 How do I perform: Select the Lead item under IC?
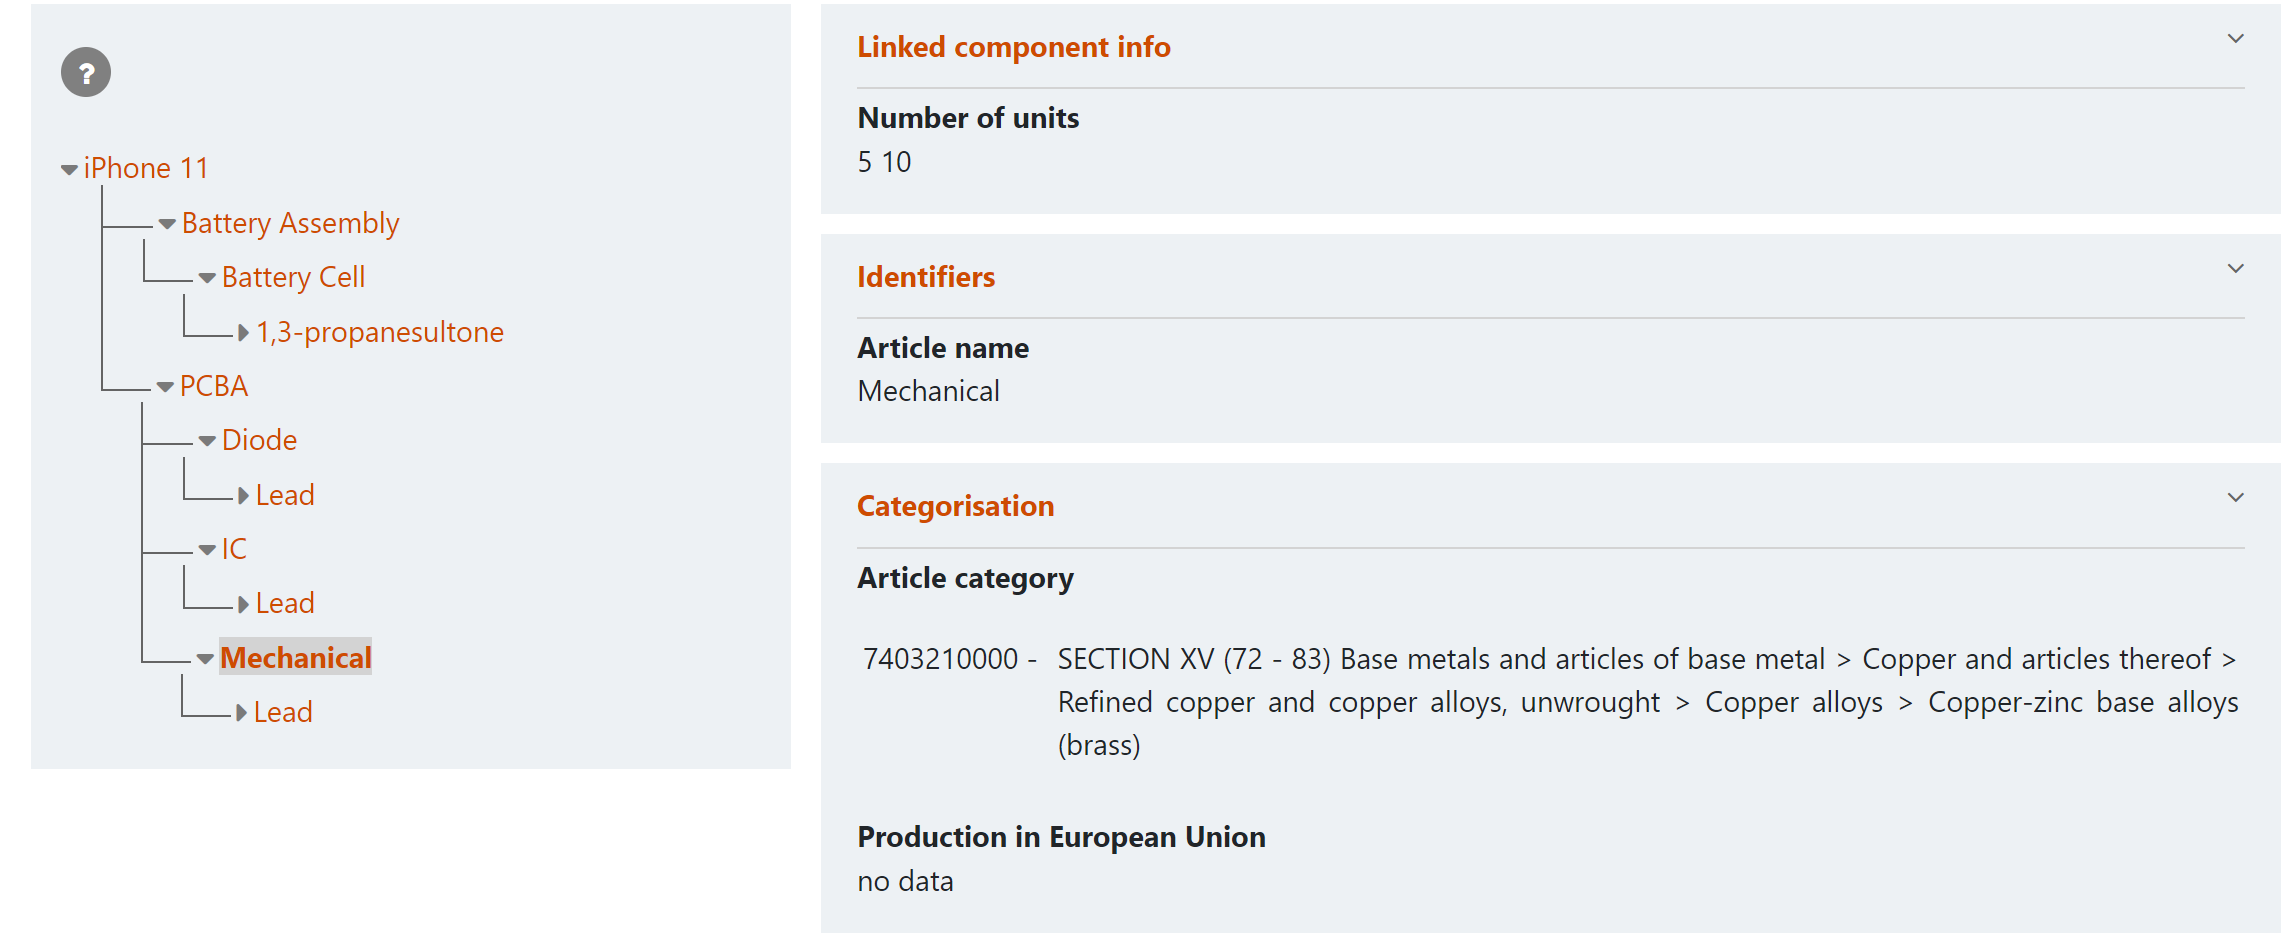click(x=285, y=603)
